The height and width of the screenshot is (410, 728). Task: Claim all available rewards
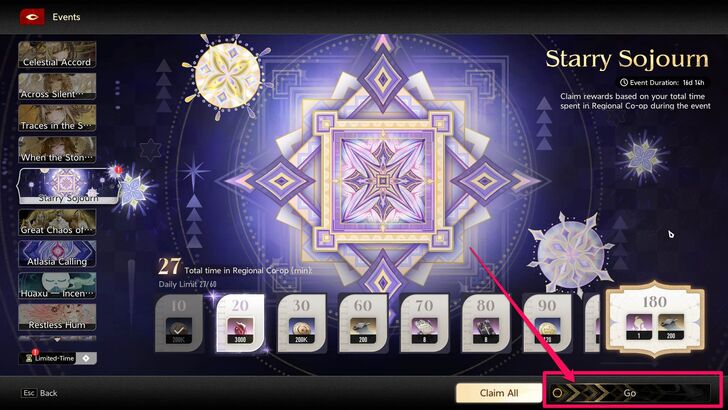coord(499,393)
